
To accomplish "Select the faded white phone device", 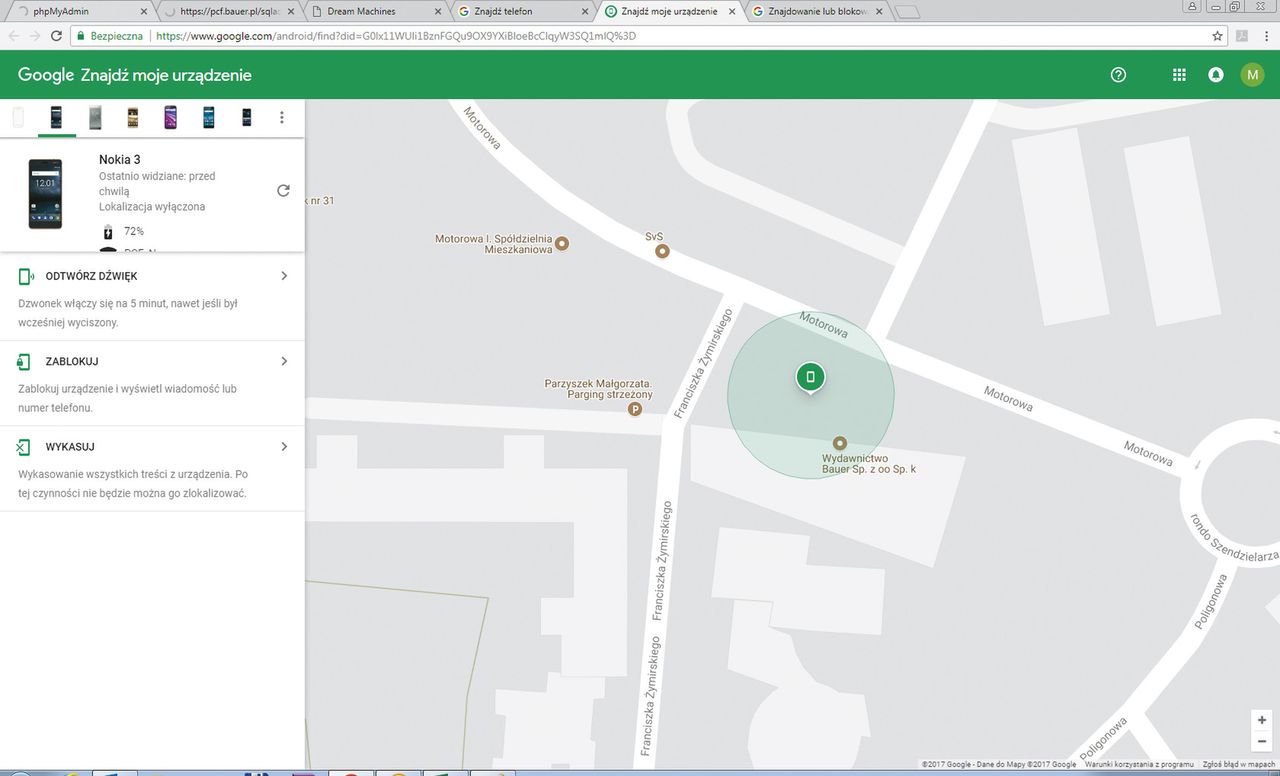I will [18, 117].
